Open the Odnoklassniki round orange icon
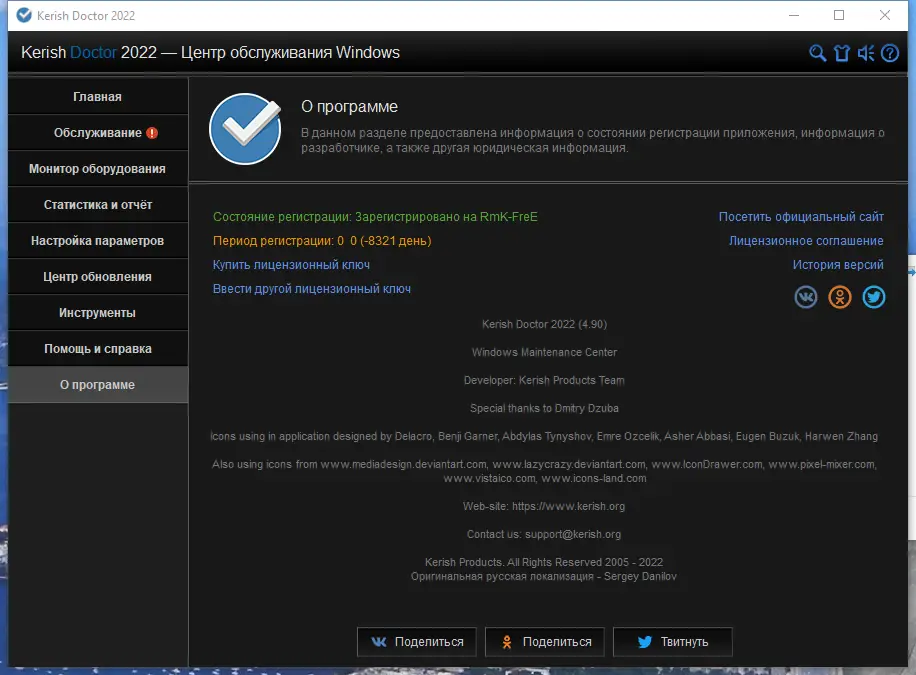 click(x=839, y=297)
